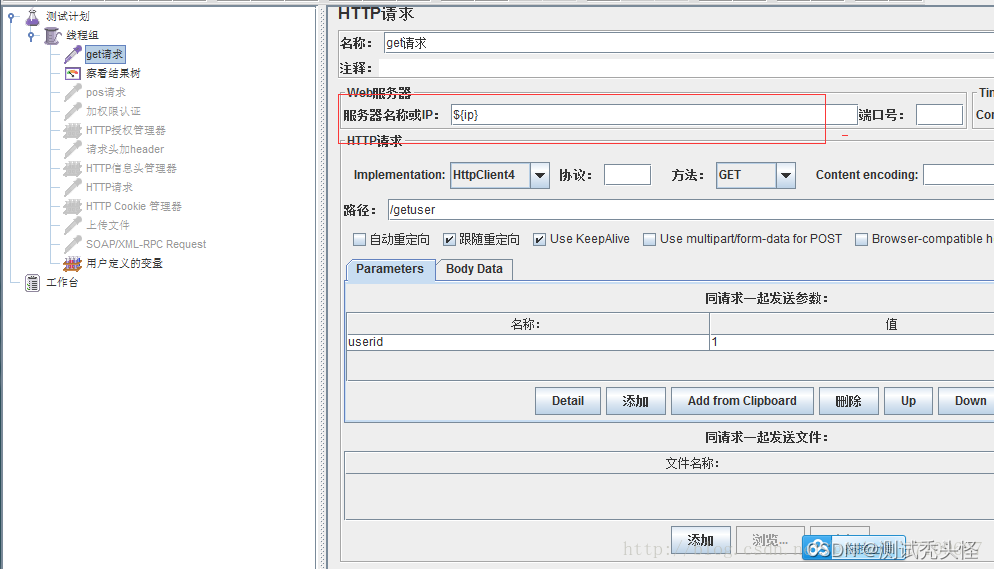Click the parameter value cell 1
The height and width of the screenshot is (569, 994).
(x=852, y=342)
